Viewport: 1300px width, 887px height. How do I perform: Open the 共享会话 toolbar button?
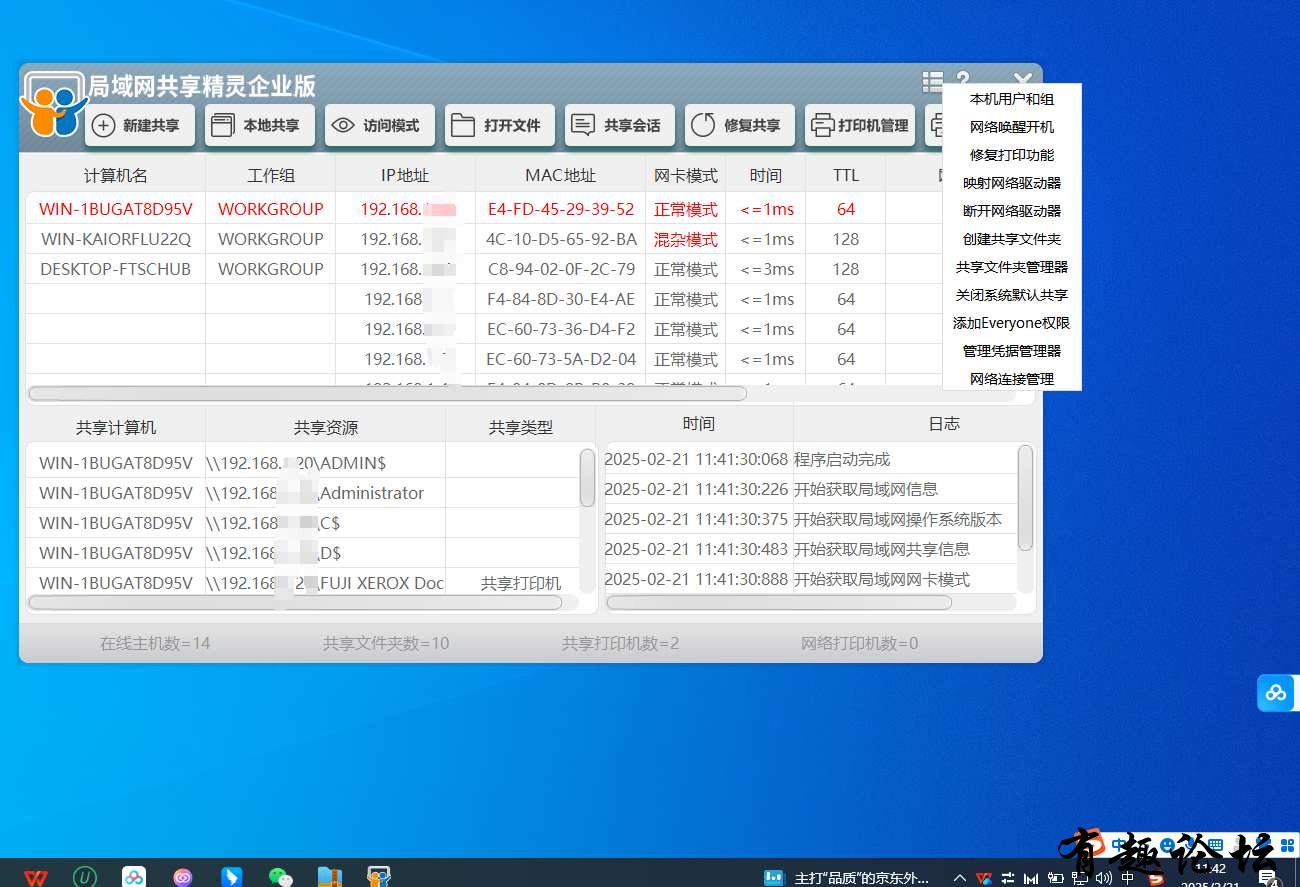tap(620, 125)
